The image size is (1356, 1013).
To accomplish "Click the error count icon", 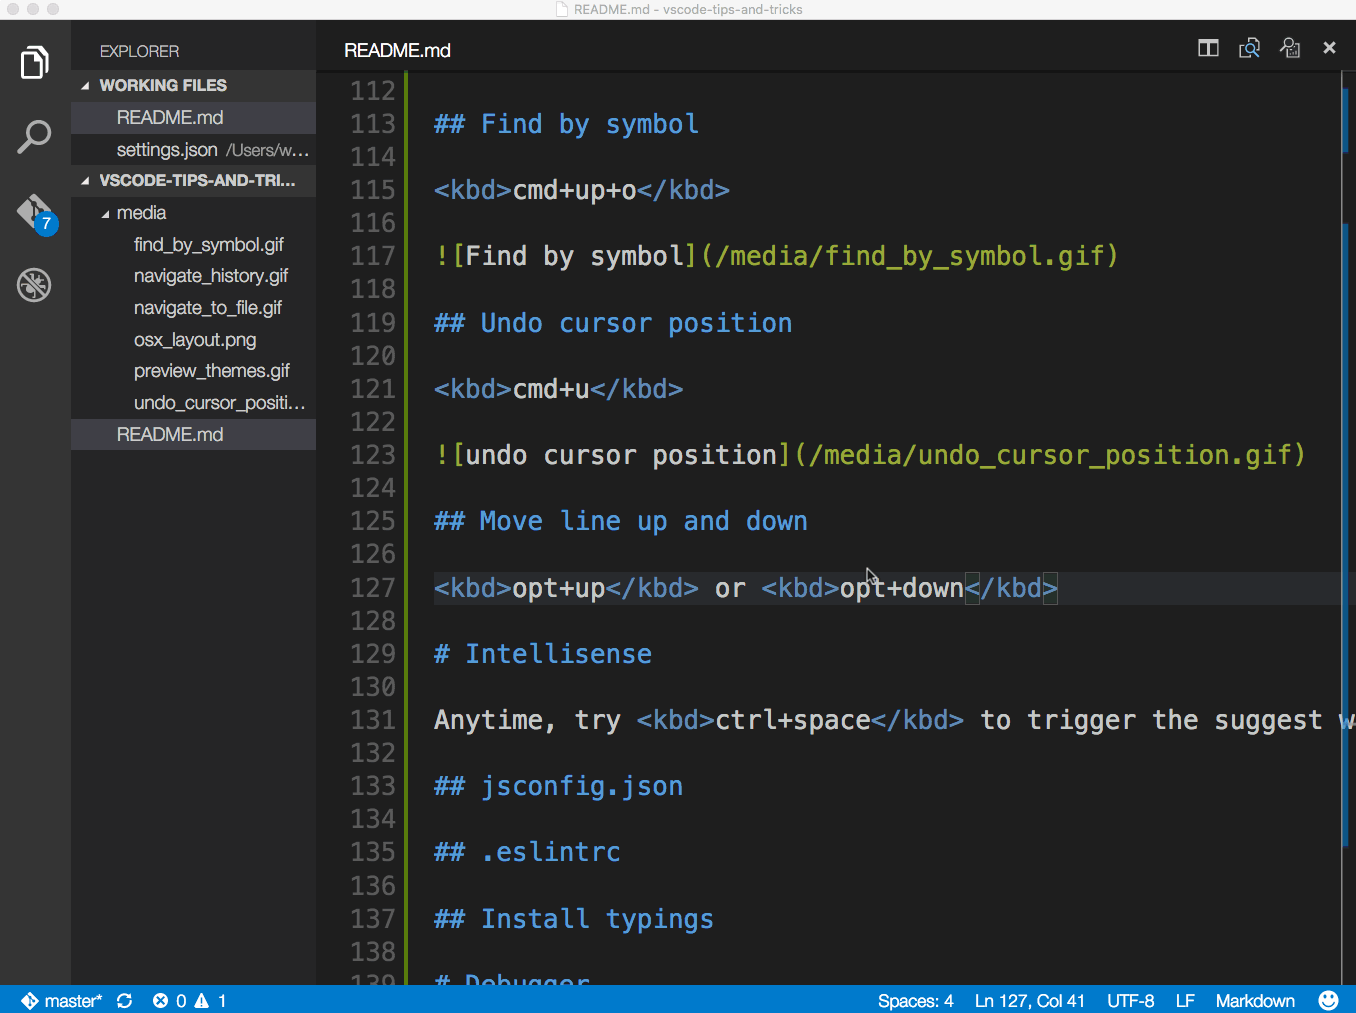I will 169,1000.
